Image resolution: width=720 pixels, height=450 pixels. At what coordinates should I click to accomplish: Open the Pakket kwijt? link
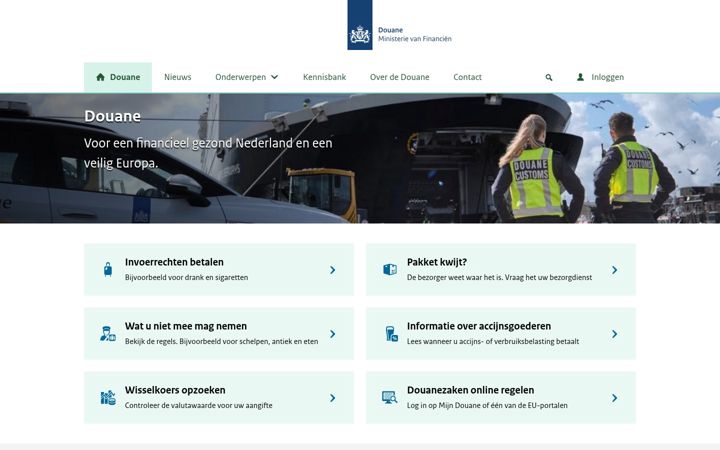437,262
